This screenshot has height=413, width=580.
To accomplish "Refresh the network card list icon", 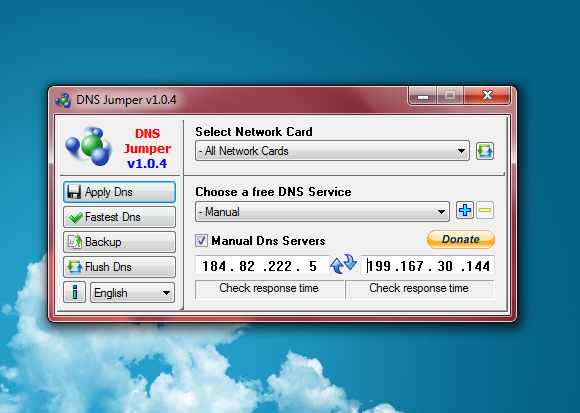I will [x=485, y=151].
